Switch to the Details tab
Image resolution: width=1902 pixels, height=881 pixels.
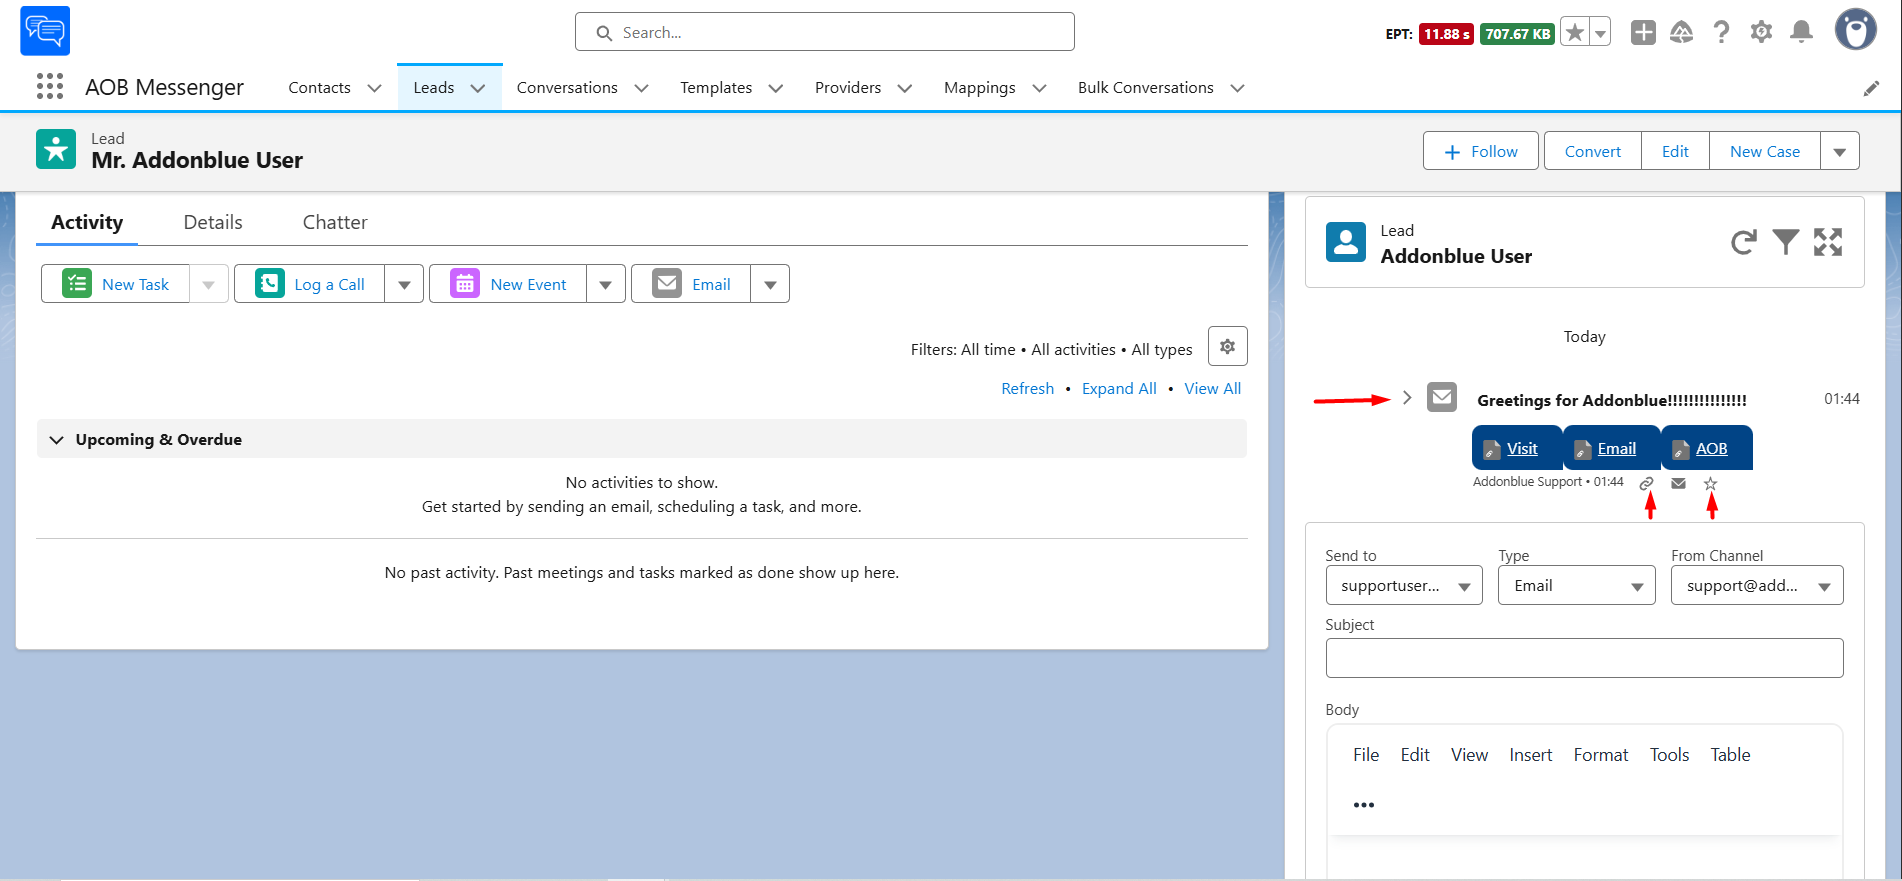pyautogui.click(x=213, y=222)
